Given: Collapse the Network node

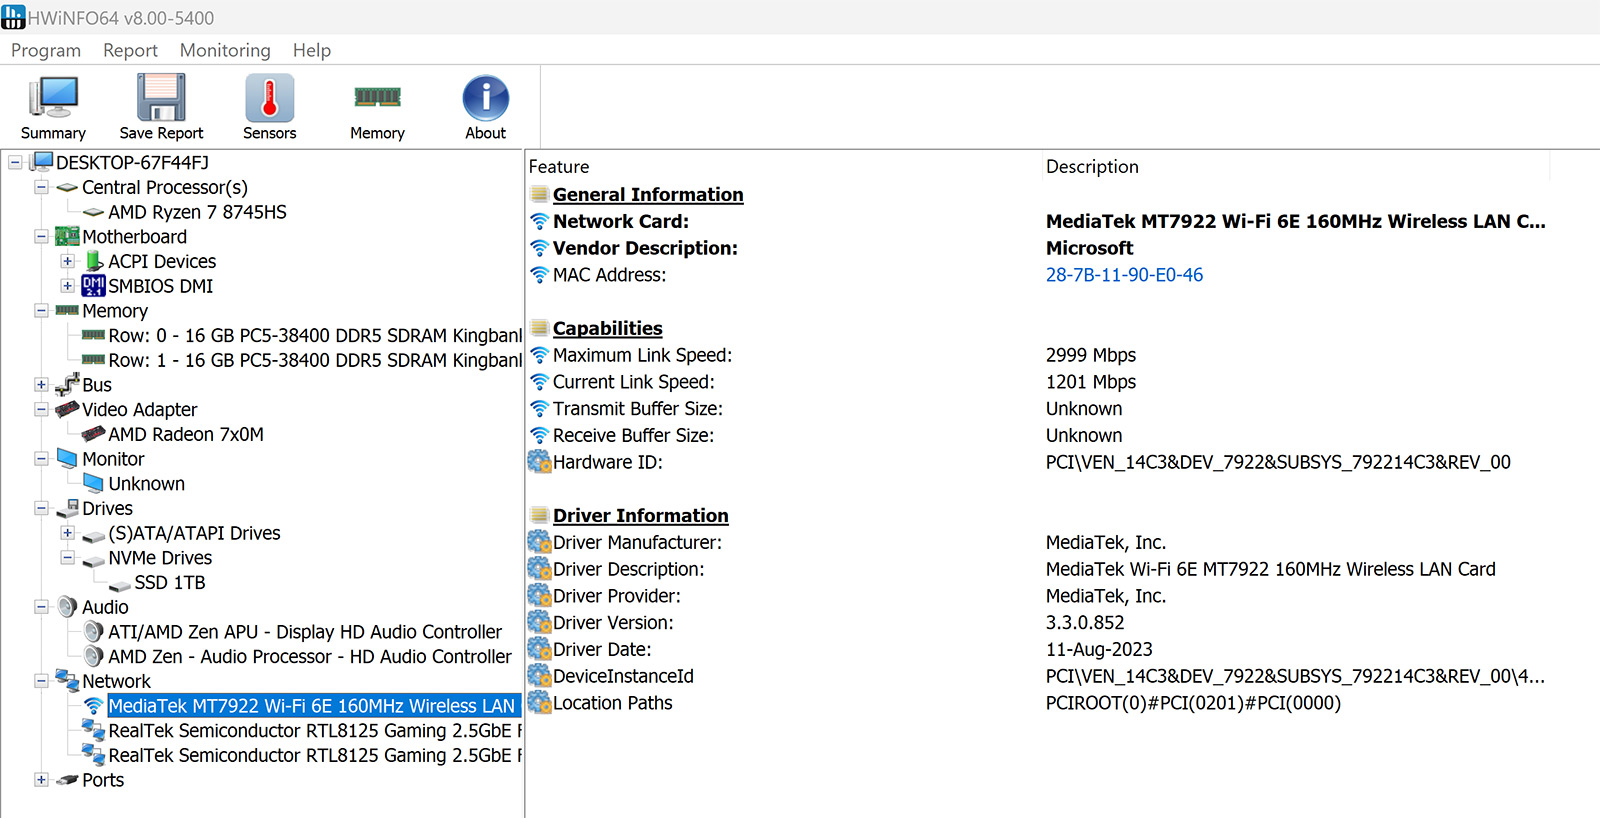Looking at the screenshot, I should tap(41, 681).
